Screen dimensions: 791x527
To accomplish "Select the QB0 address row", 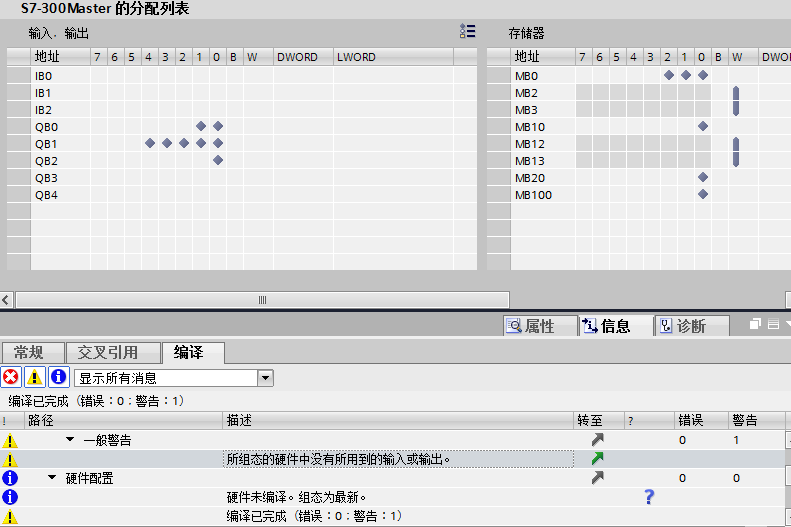I will pos(242,127).
